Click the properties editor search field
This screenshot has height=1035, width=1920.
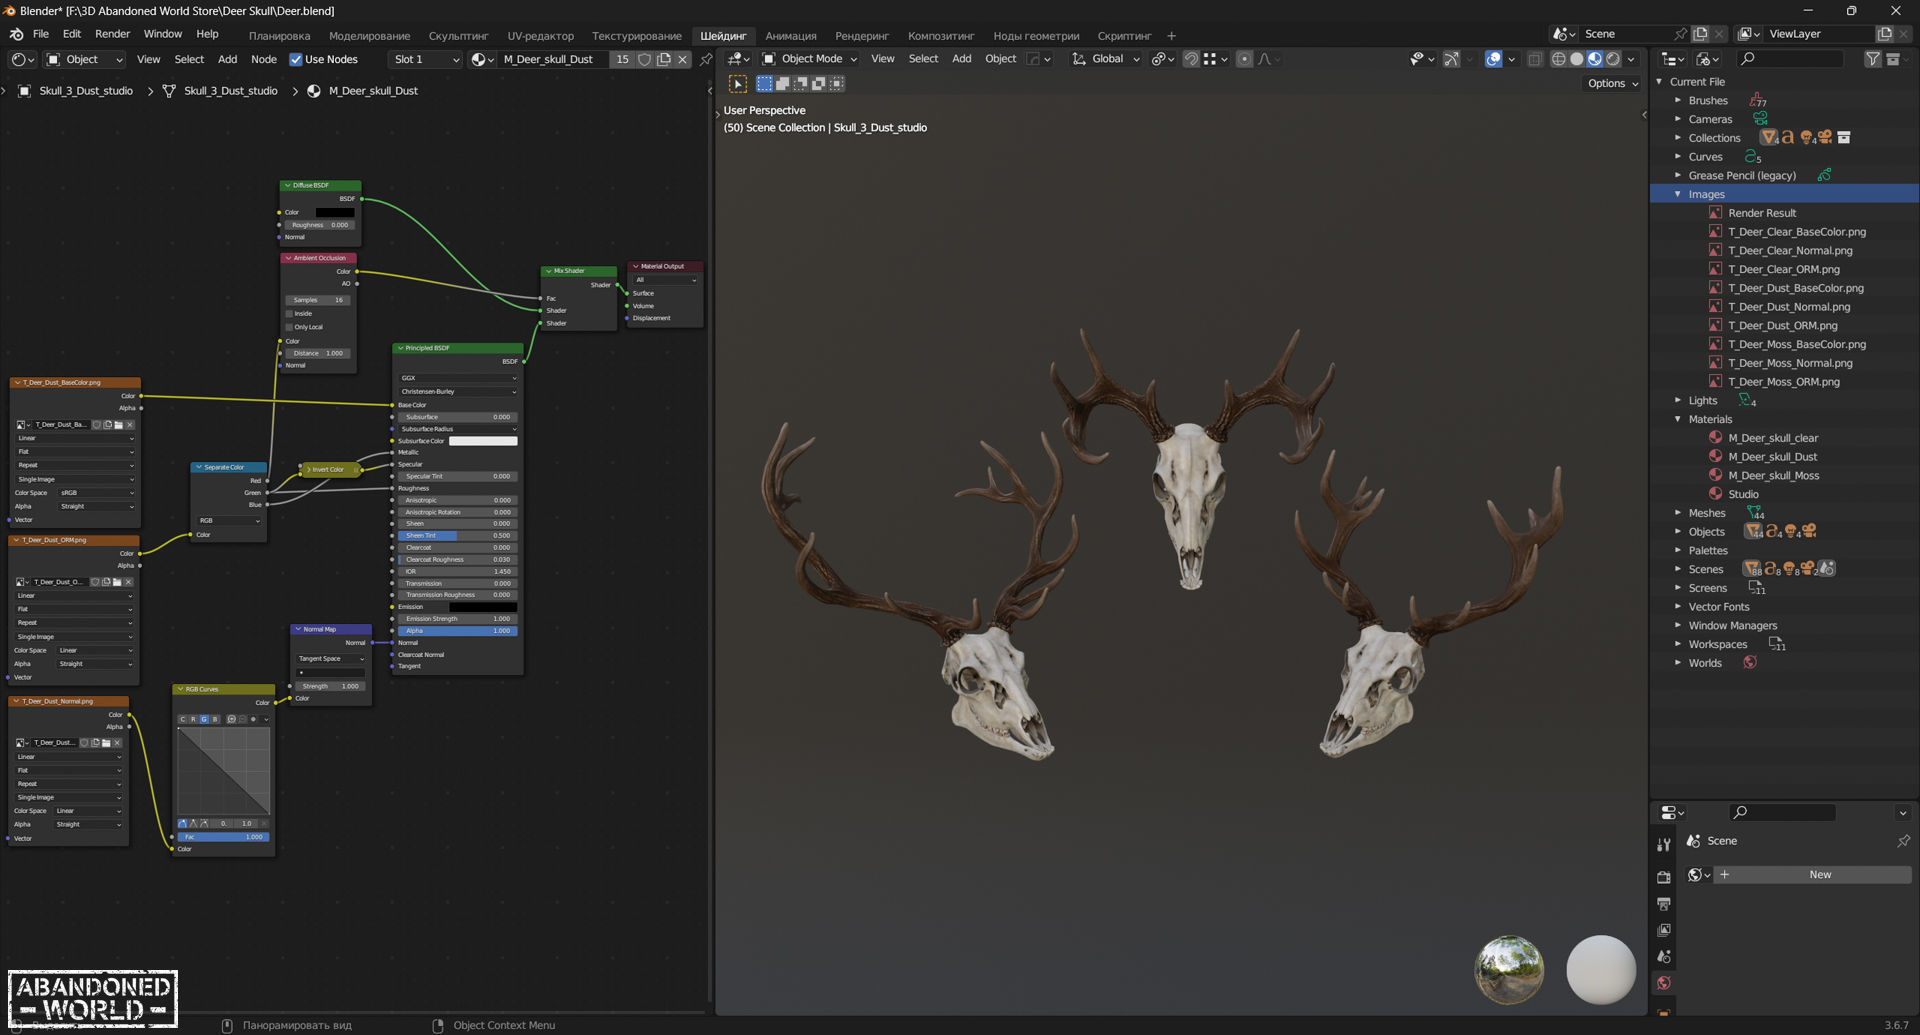[1783, 812]
